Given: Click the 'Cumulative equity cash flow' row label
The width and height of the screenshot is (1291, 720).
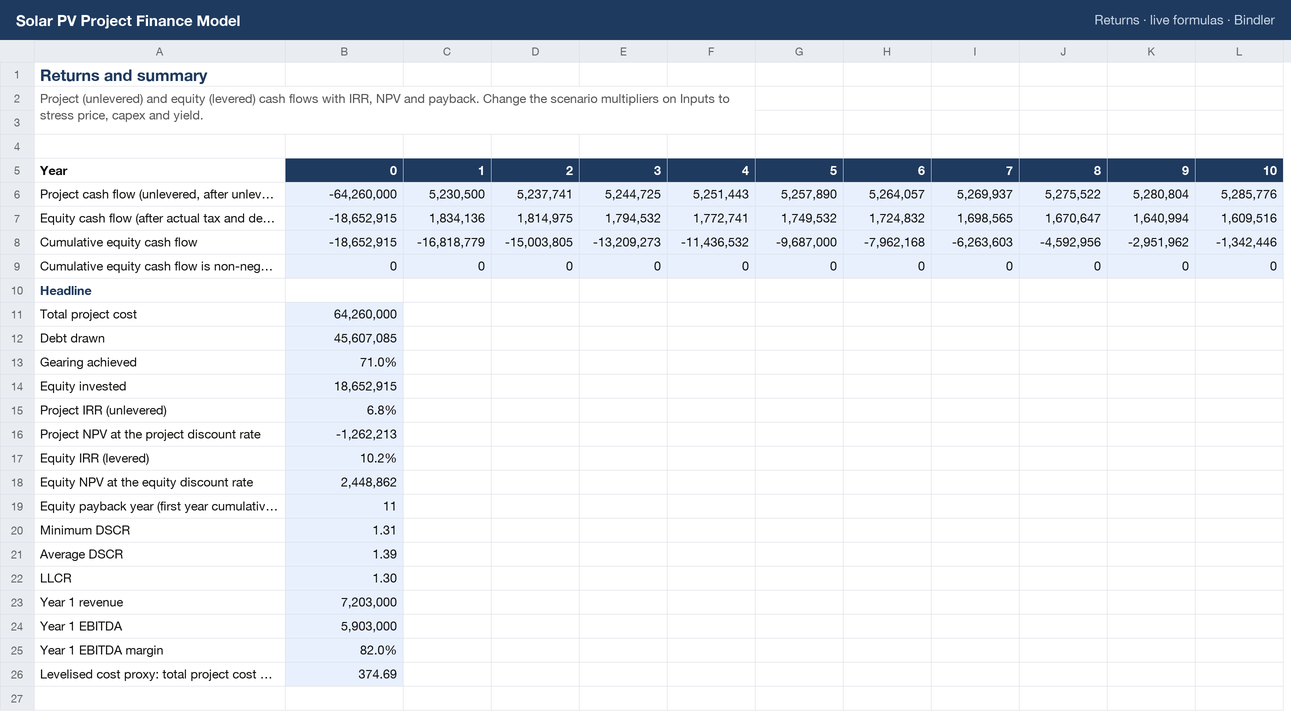Looking at the screenshot, I should pos(160,242).
